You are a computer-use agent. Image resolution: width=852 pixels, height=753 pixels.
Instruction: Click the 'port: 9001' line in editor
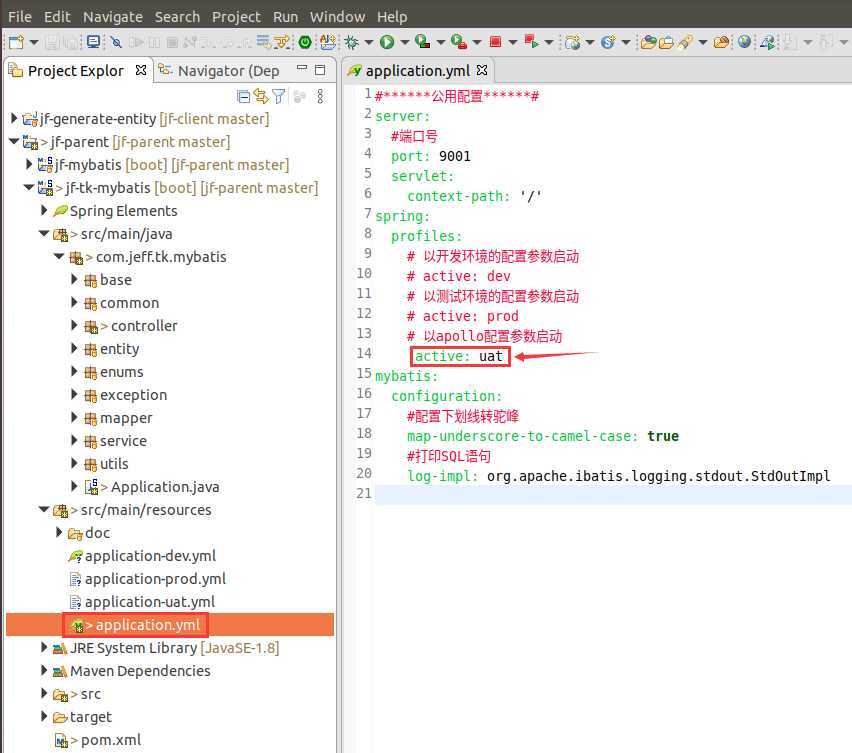431,156
